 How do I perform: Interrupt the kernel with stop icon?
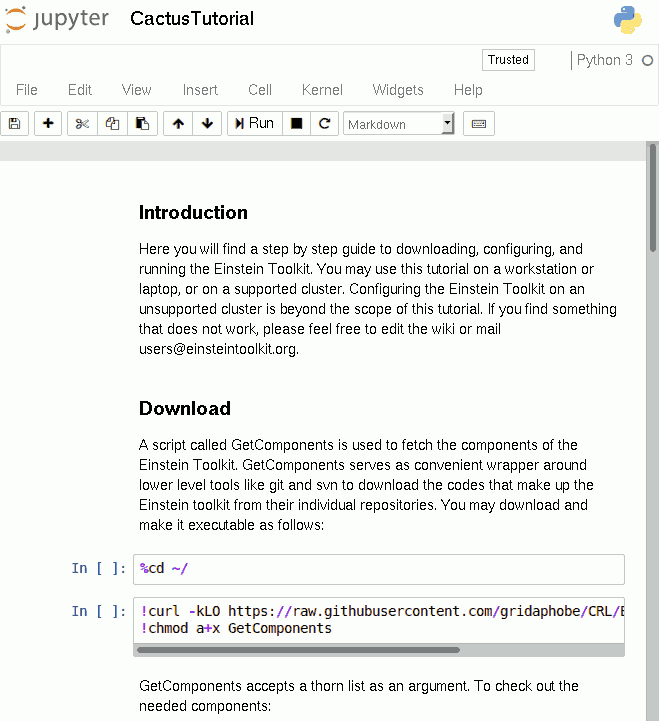click(296, 123)
